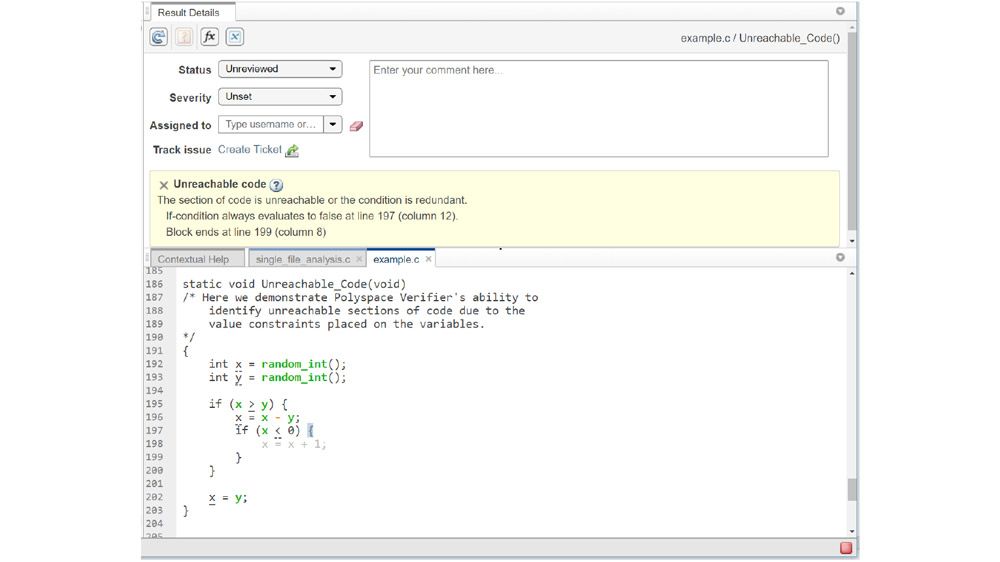Click in the comment text box
The width and height of the screenshot is (1000, 562).
tap(598, 108)
